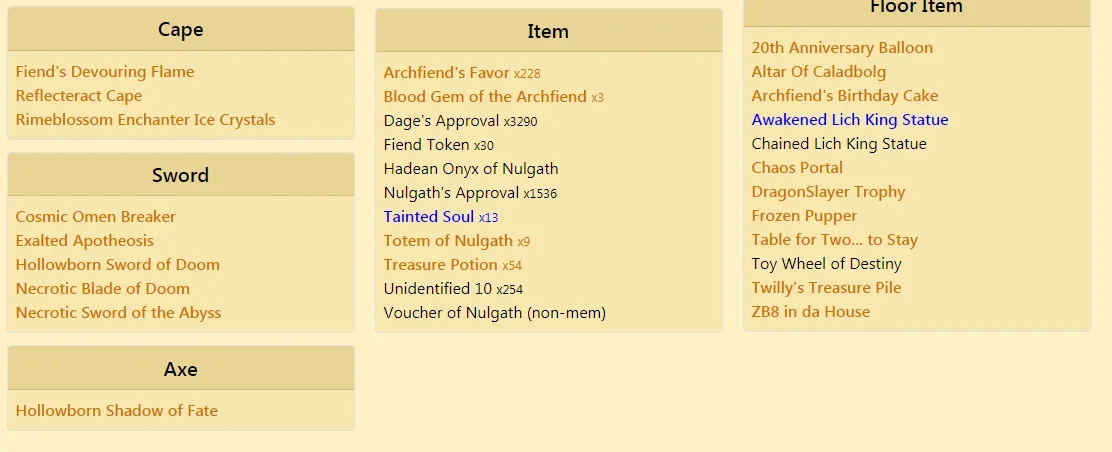The width and height of the screenshot is (1112, 452).
Task: Click Awakened Lich King Statue link
Action: [850, 120]
